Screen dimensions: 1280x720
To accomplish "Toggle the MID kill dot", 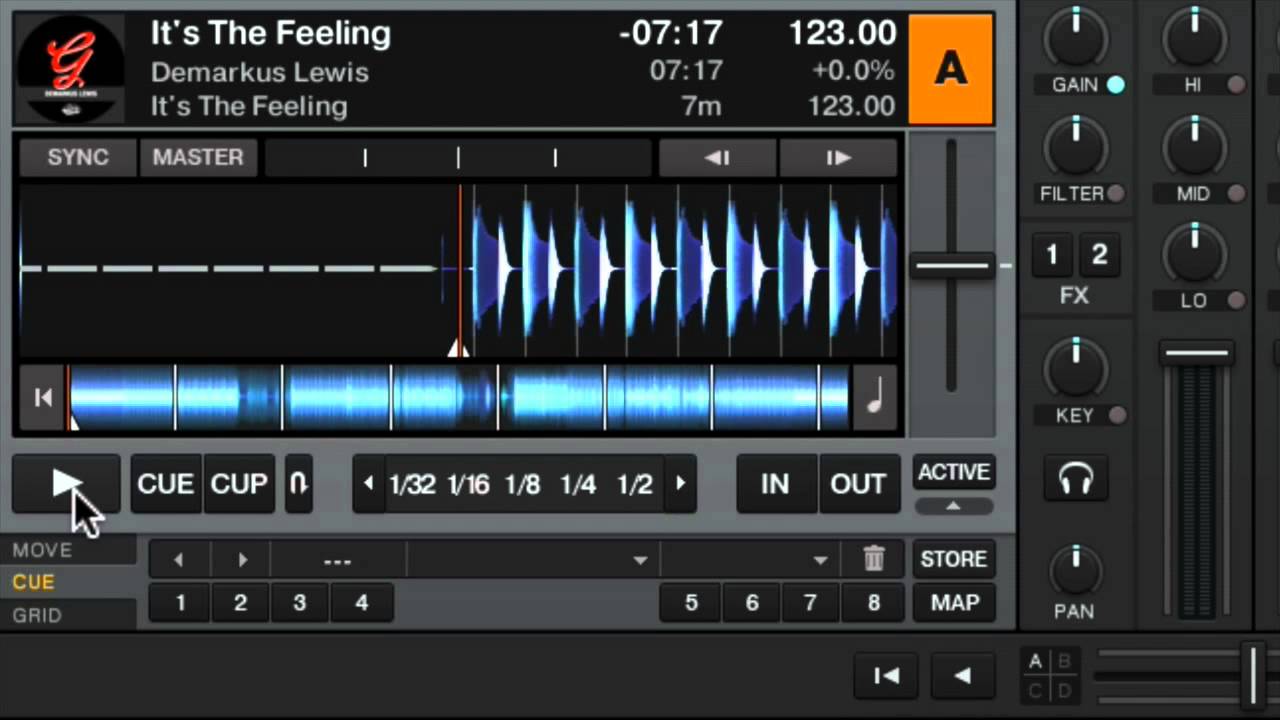I will coord(1237,193).
